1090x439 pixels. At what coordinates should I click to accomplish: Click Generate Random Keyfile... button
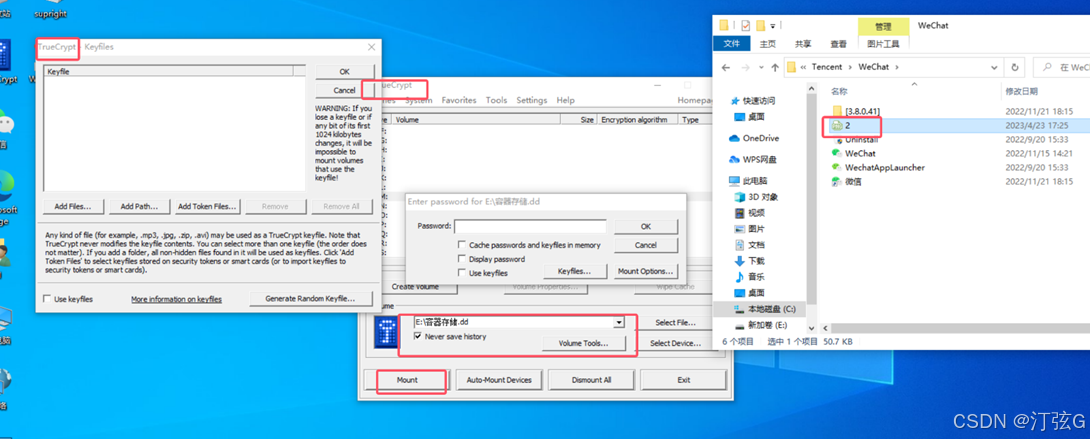tap(311, 299)
